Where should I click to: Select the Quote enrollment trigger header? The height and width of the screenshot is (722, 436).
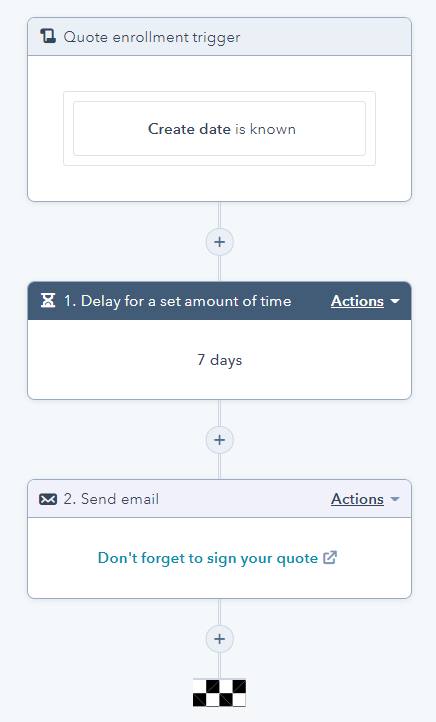pos(220,37)
